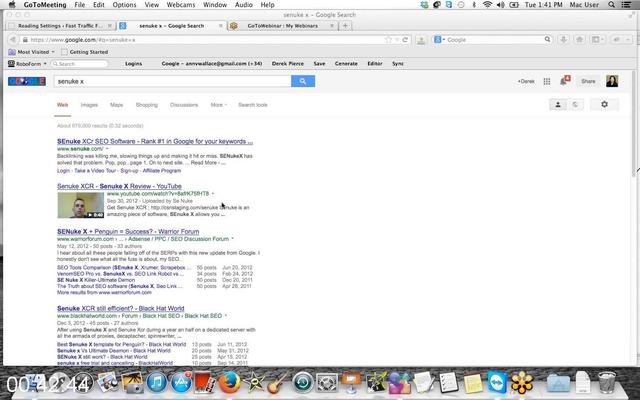Click RoboForm Sync button
640x400 pixels.
[x=398, y=64]
